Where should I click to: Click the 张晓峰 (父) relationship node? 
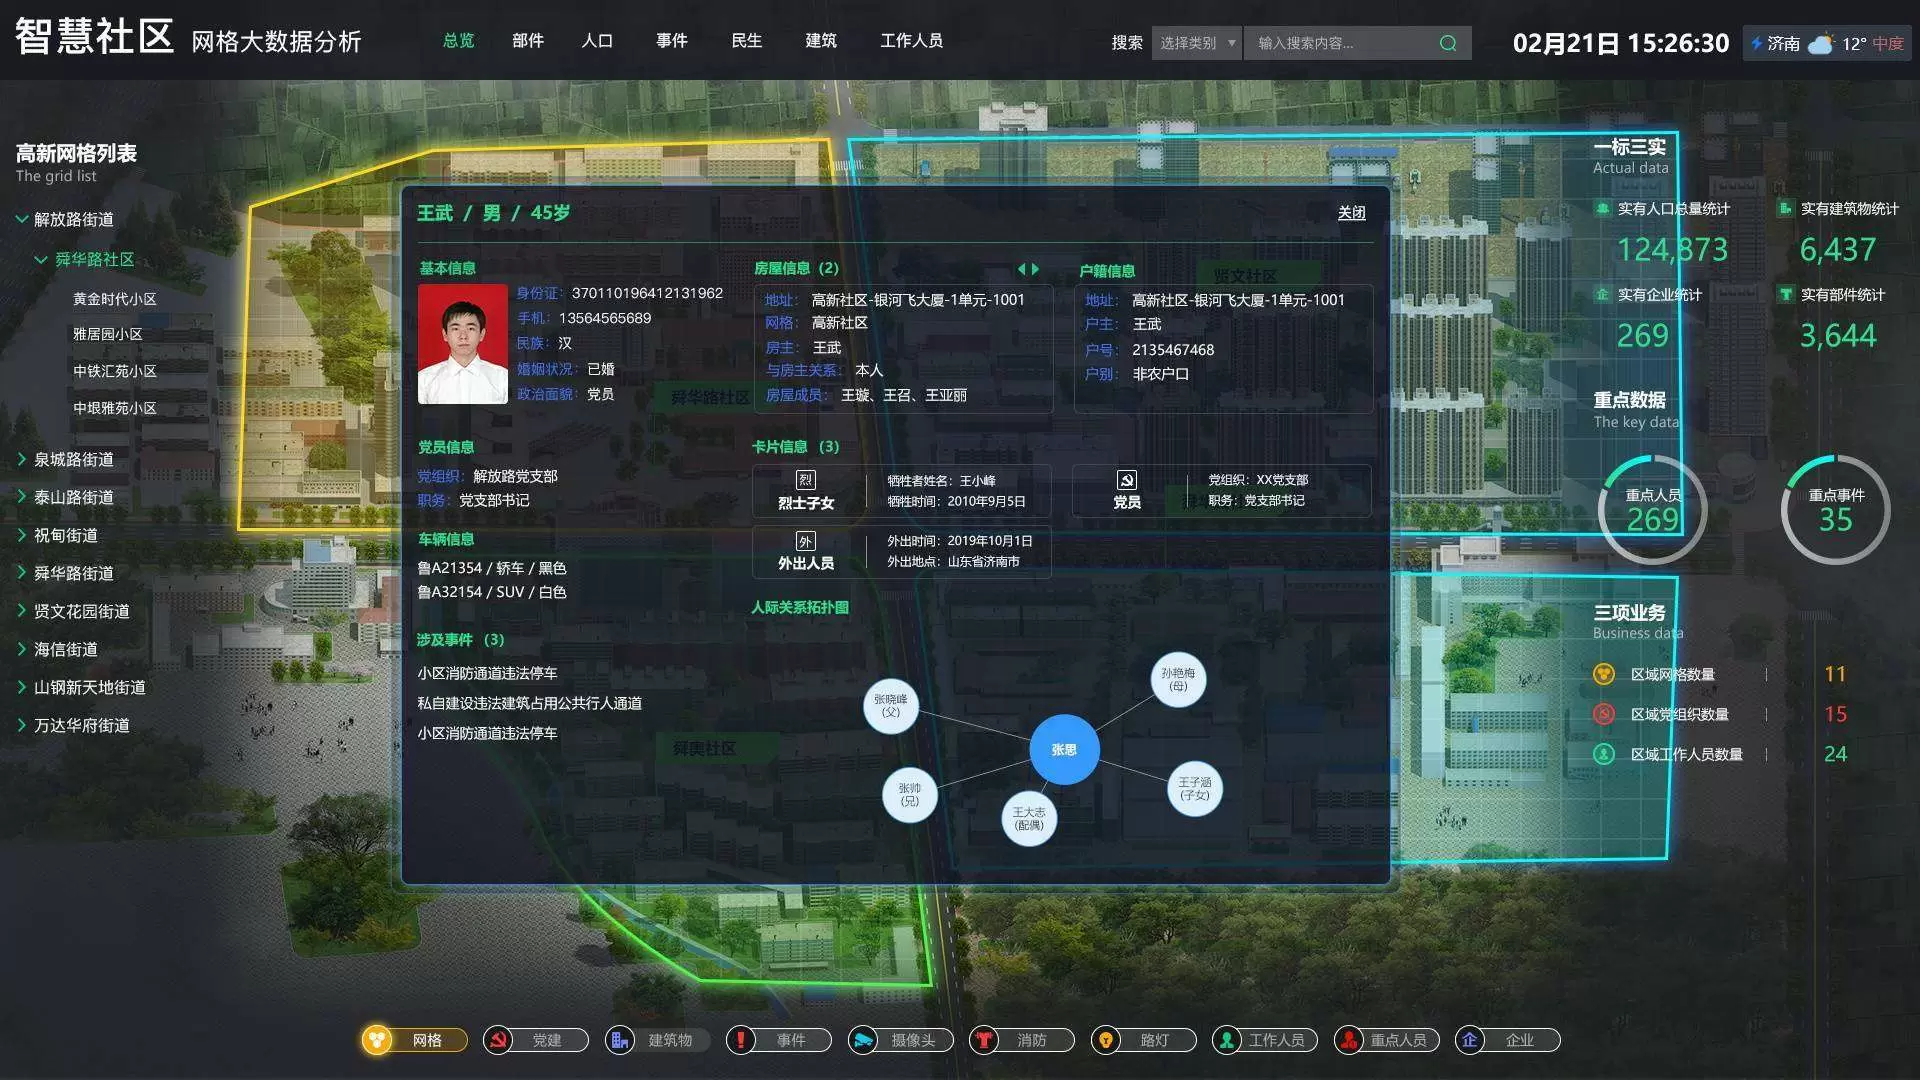[x=890, y=705]
